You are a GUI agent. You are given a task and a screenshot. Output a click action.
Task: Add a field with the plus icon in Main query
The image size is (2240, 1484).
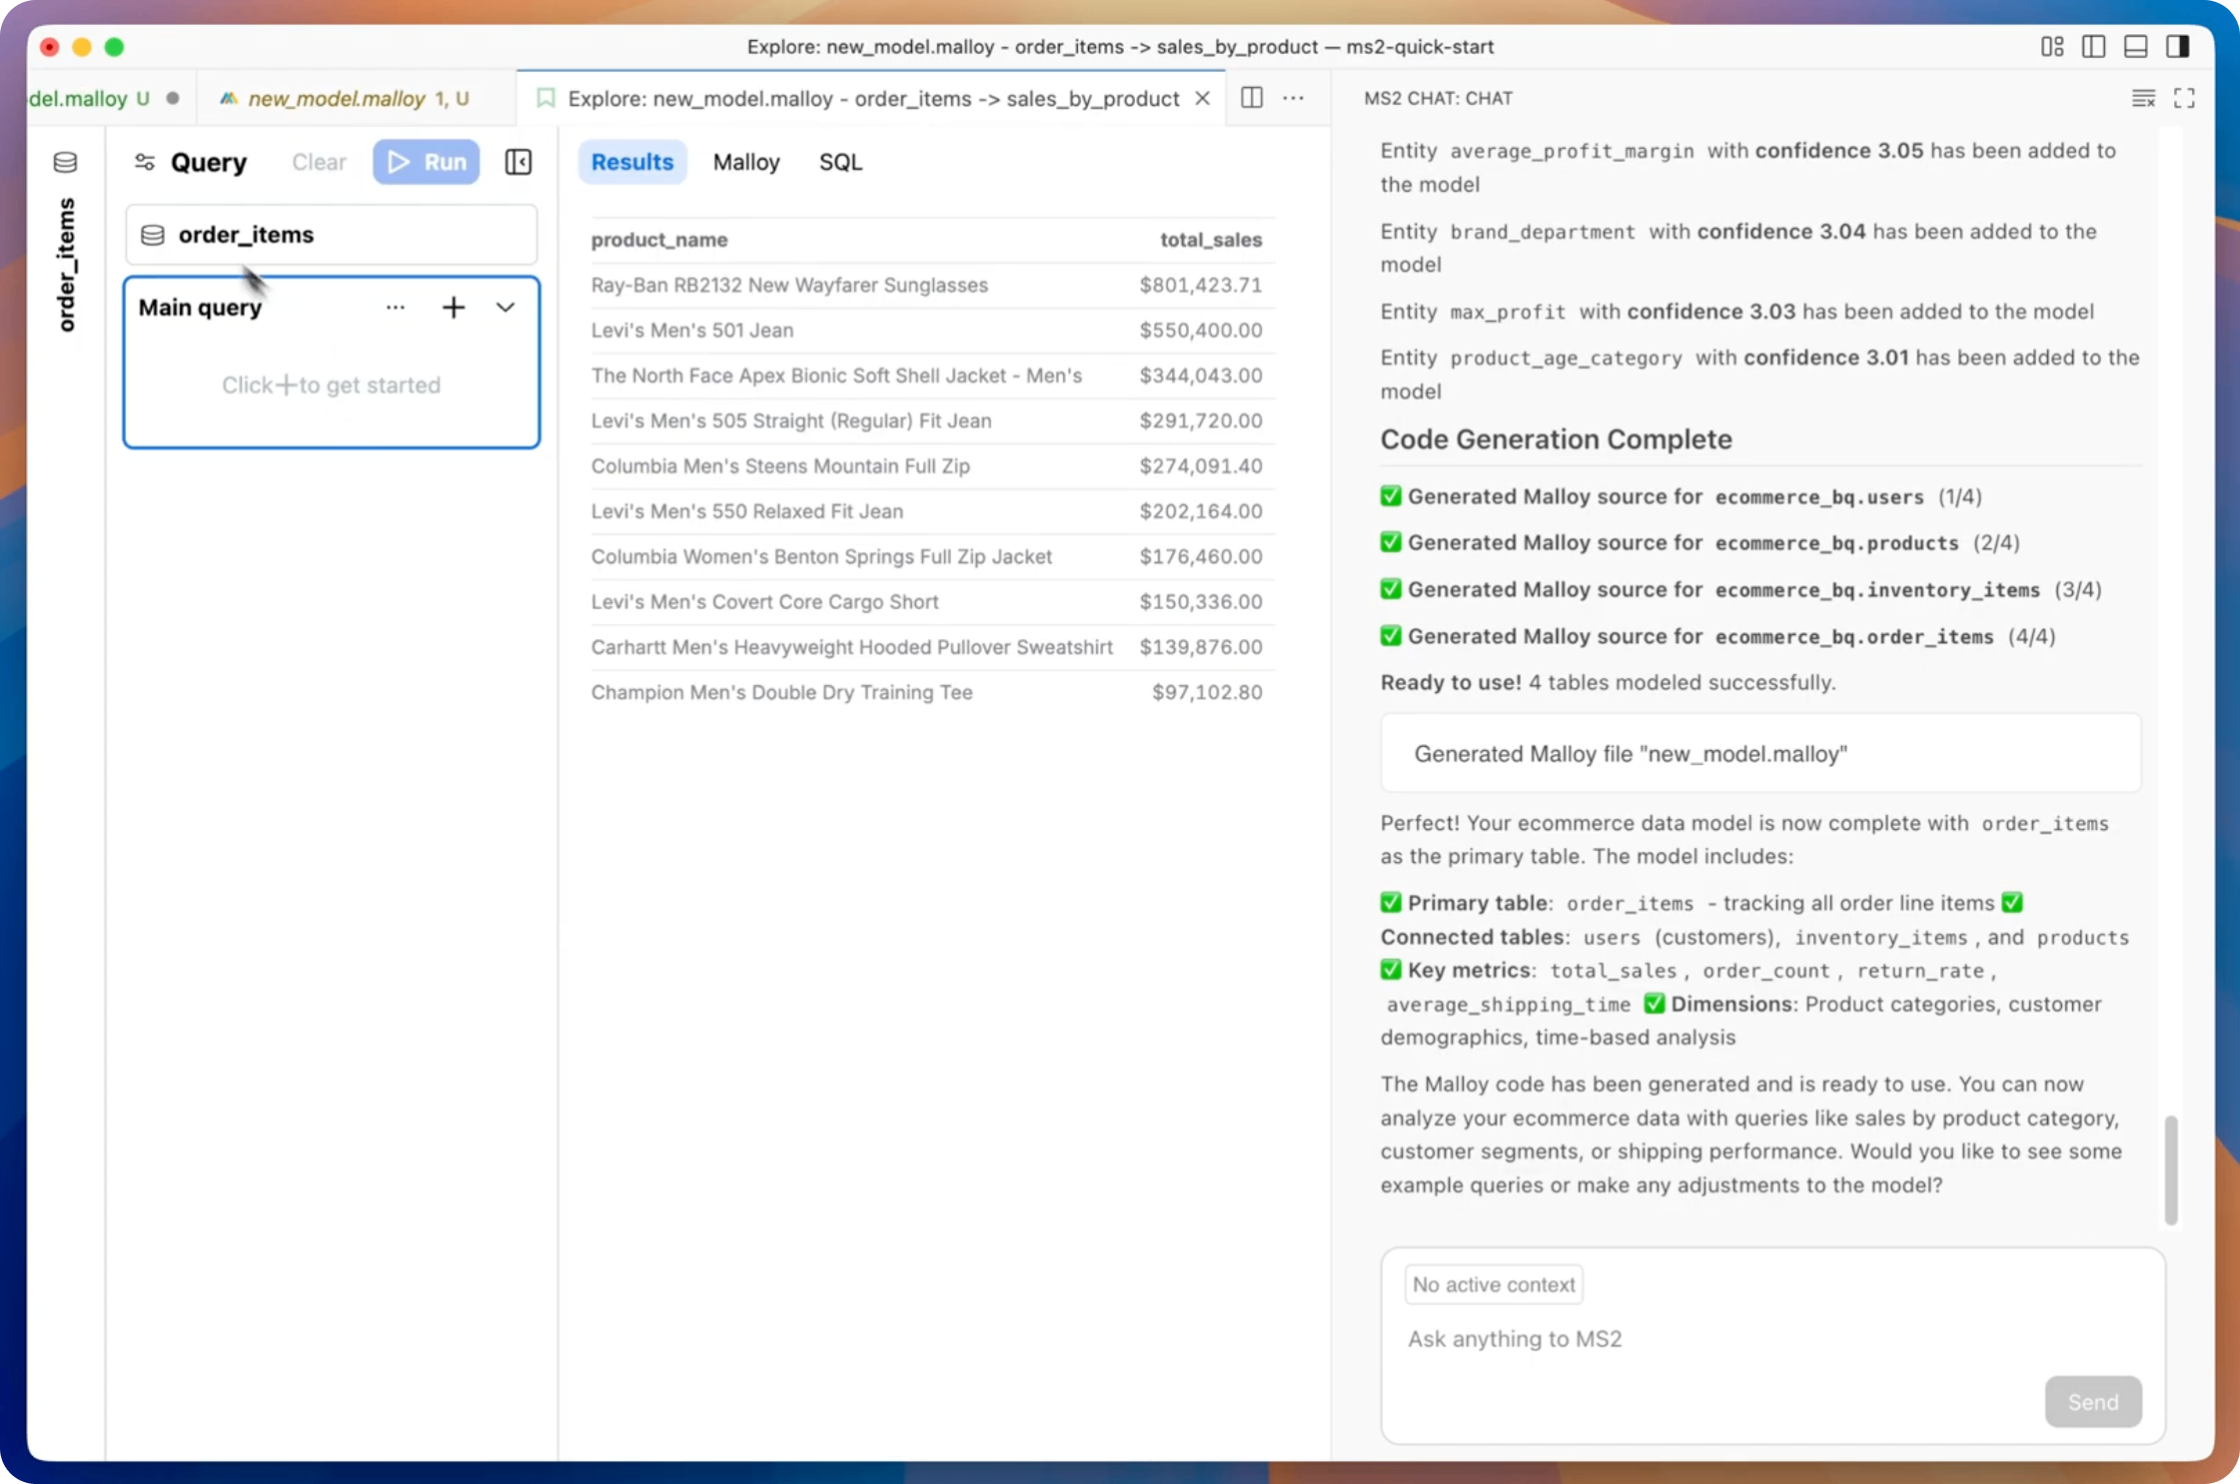(x=453, y=307)
